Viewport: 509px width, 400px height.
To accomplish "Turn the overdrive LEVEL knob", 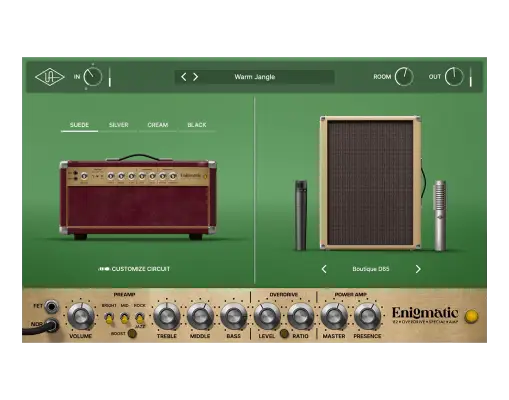I will pos(267,316).
